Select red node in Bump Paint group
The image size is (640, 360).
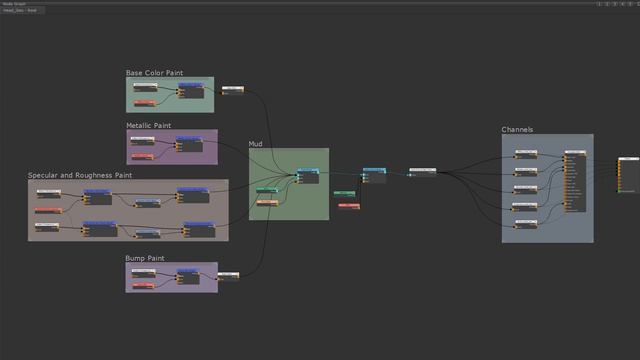[x=143, y=285]
